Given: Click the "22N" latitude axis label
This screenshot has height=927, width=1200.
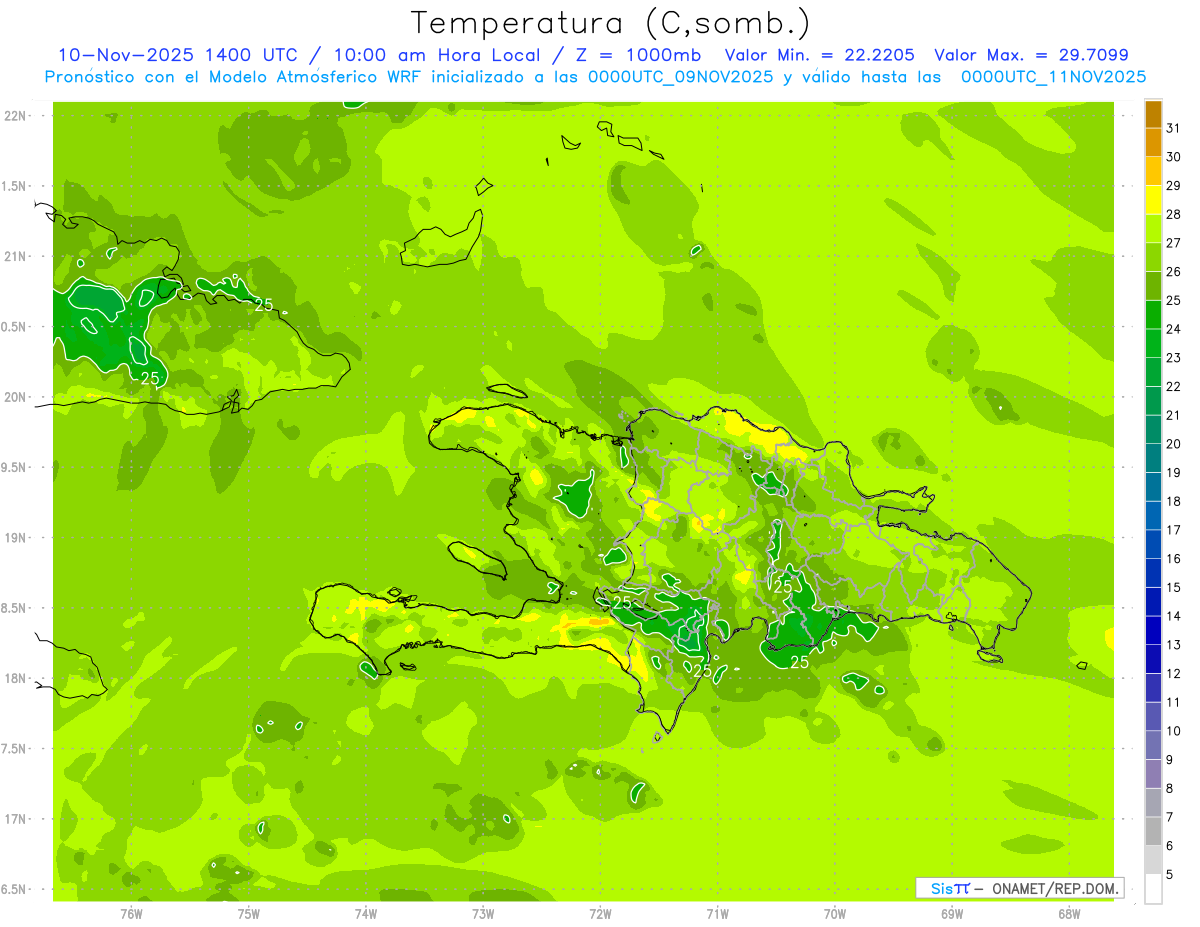Looking at the screenshot, I should 14,116.
